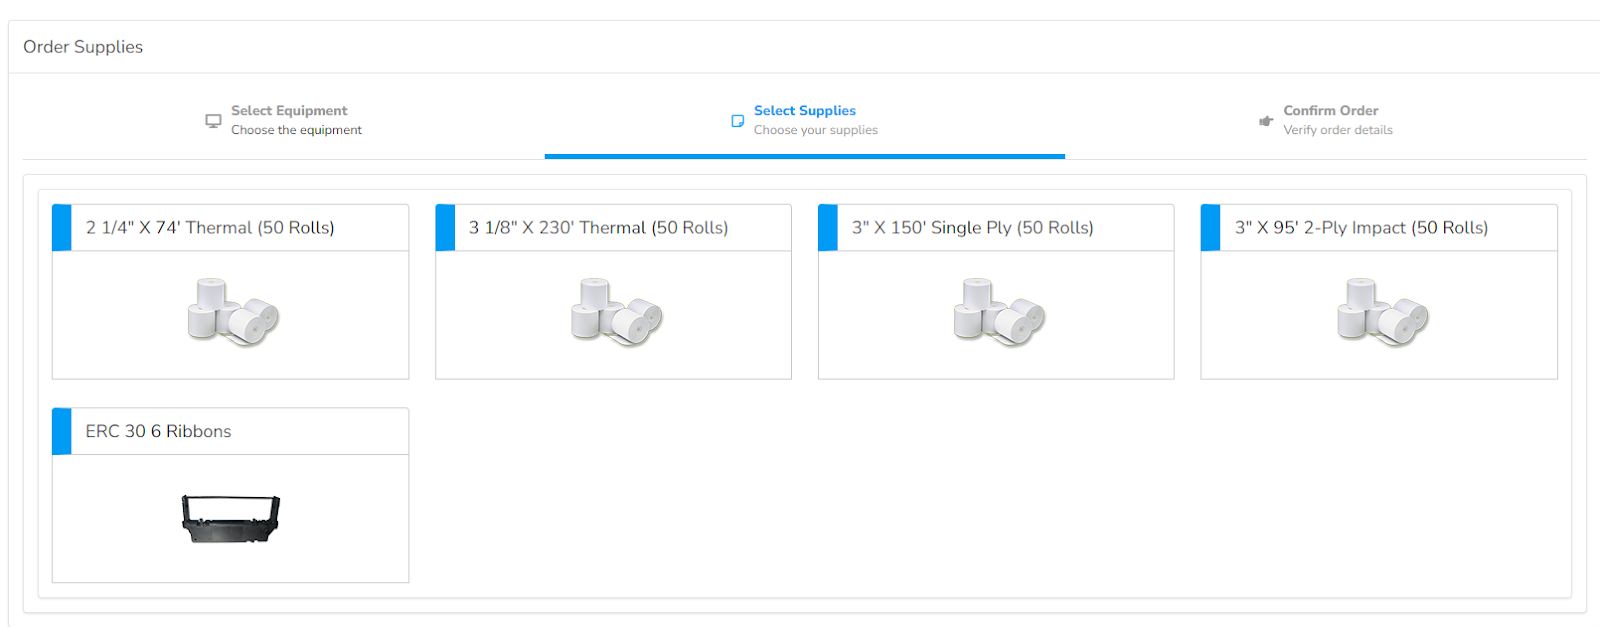
Task: Click paper rolls image for 2 1/4" Thermal
Action: (x=233, y=312)
